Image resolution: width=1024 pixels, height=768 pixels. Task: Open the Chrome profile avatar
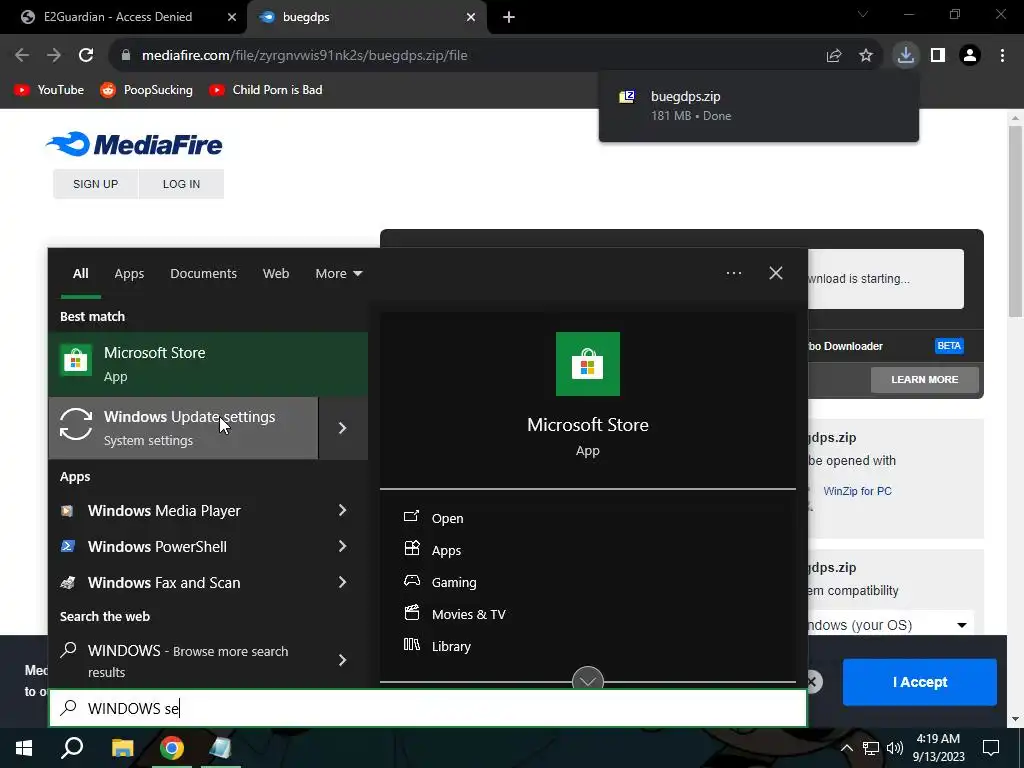(970, 55)
